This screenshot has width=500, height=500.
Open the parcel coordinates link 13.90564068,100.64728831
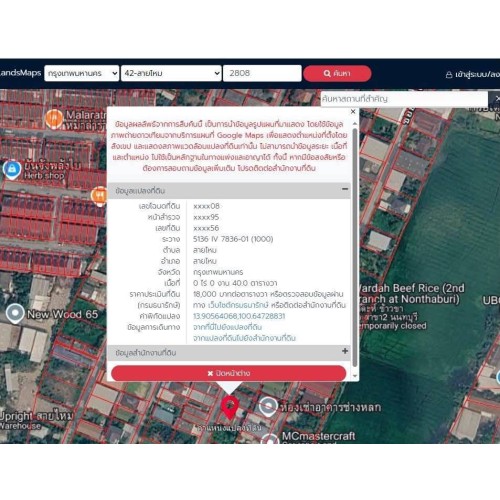click(x=239, y=316)
